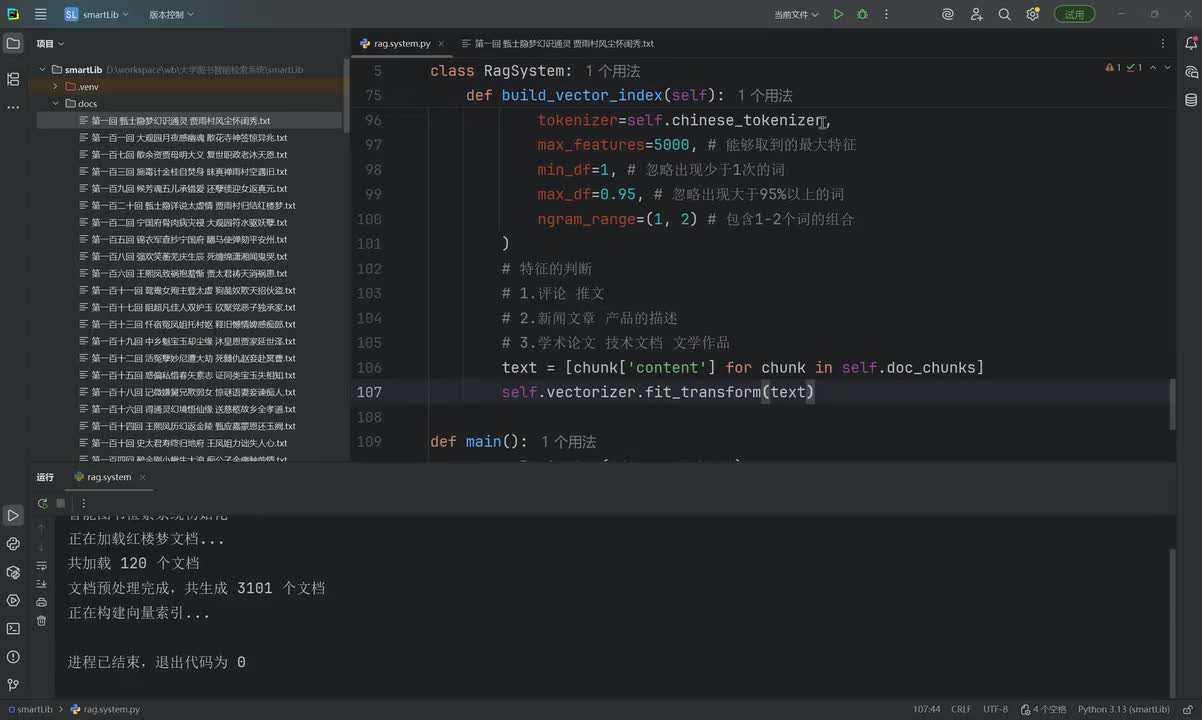Jump to next highlighted problem arrow
1202x720 pixels.
(x=1168, y=68)
